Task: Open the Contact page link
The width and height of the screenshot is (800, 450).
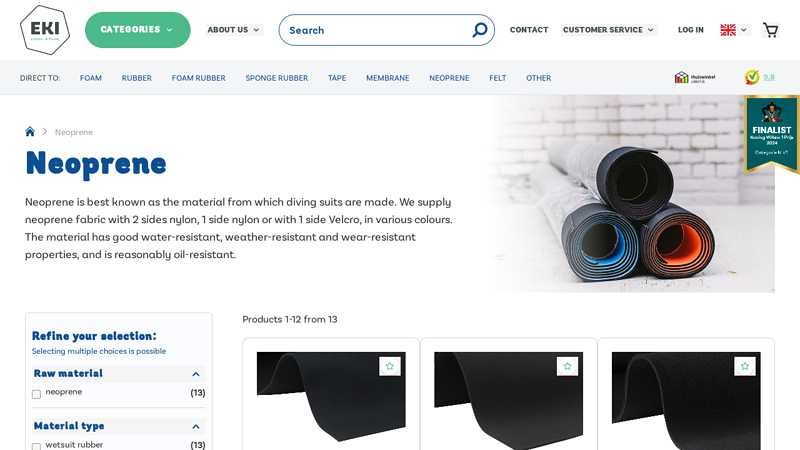Action: tap(529, 30)
